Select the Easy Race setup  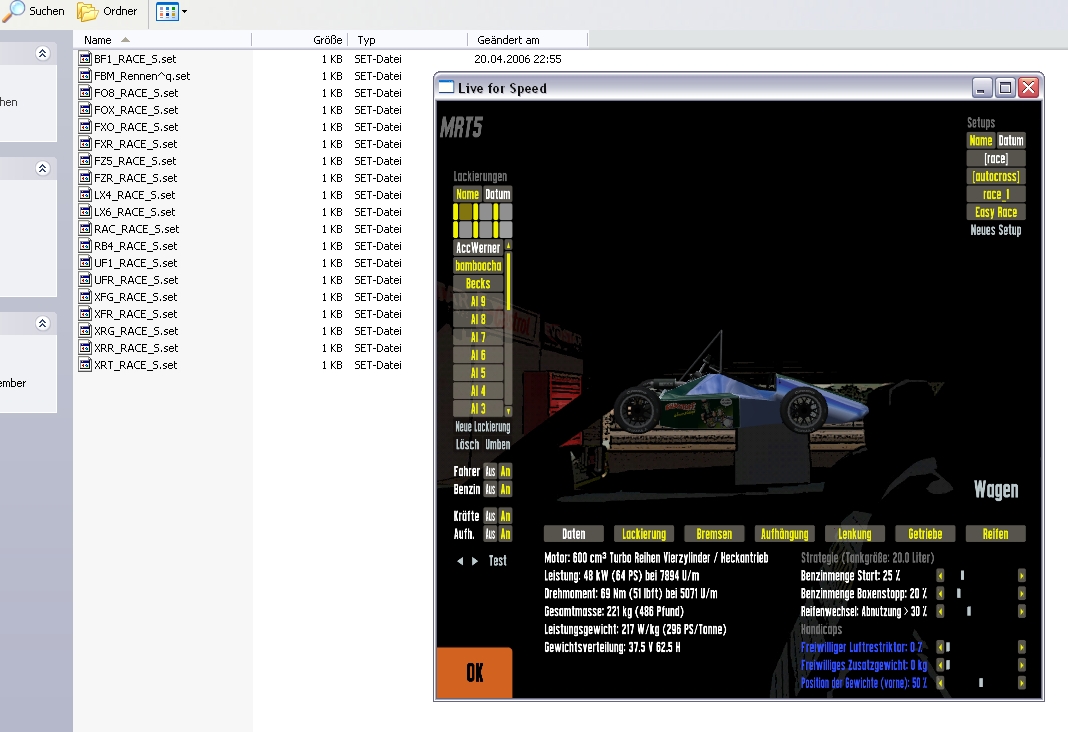click(x=996, y=212)
